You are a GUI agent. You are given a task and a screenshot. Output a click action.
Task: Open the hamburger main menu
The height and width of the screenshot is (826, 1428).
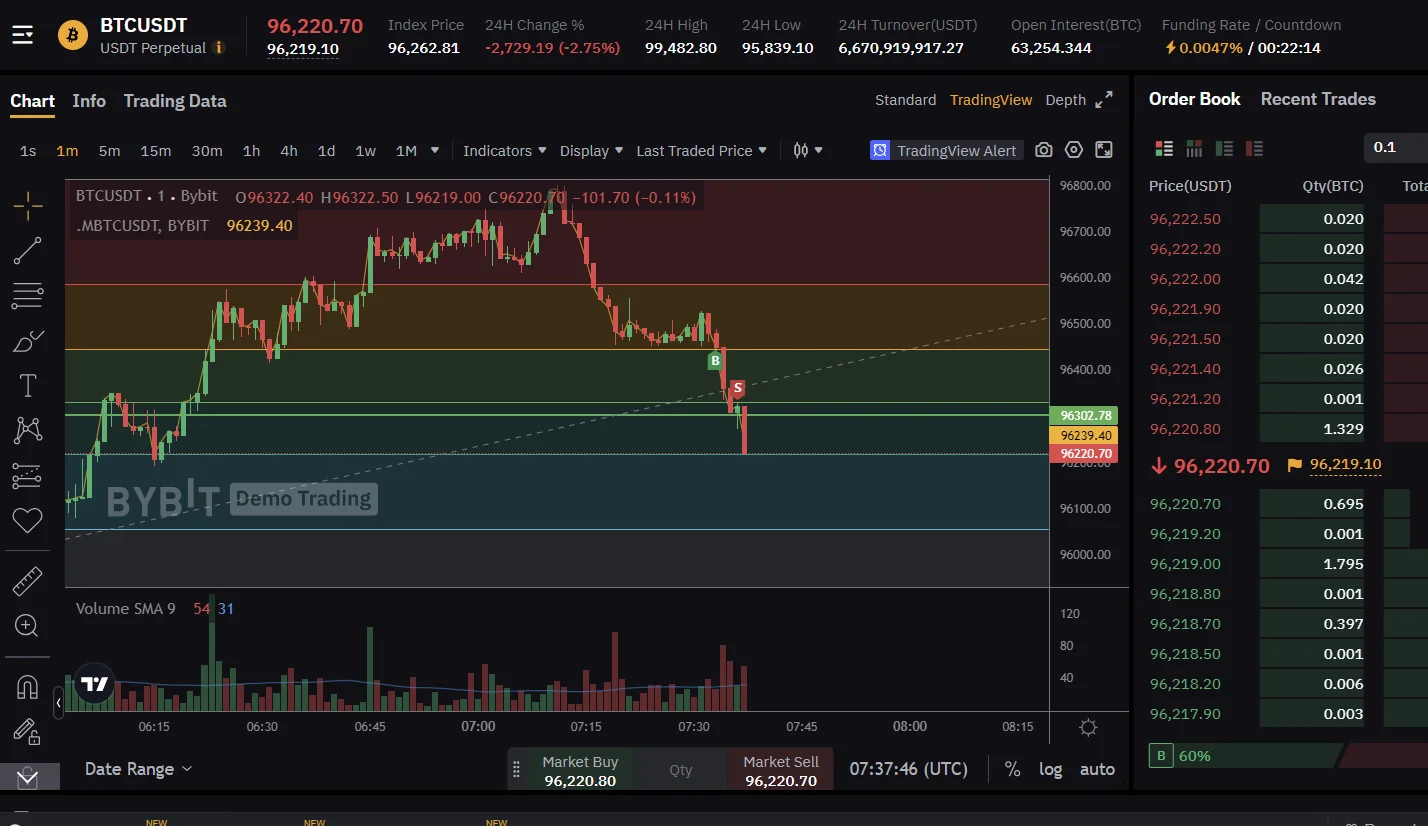(22, 36)
